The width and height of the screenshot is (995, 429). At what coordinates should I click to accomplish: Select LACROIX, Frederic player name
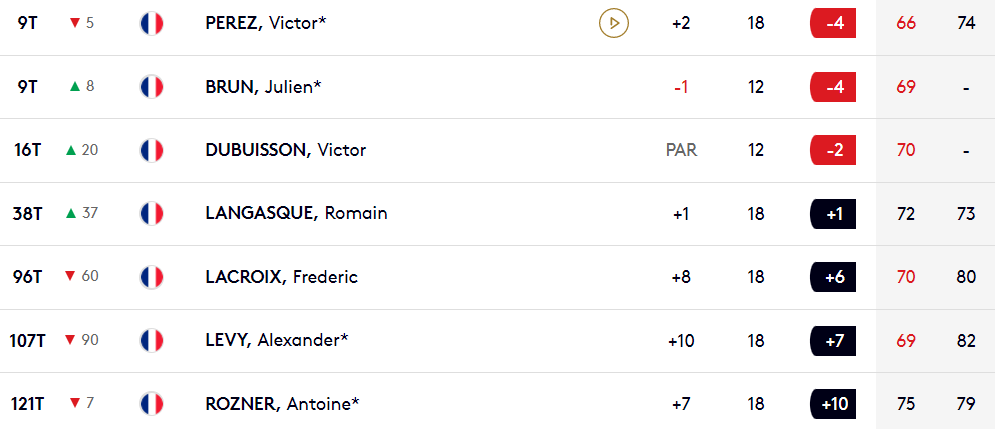click(x=282, y=277)
